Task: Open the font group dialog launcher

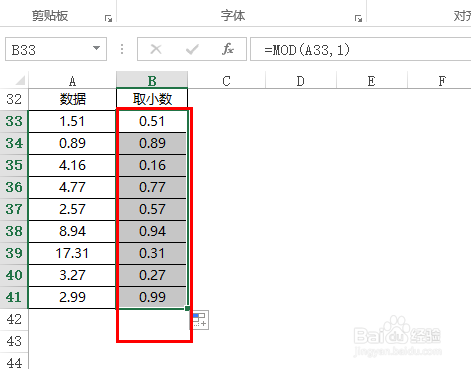Action: [358, 18]
